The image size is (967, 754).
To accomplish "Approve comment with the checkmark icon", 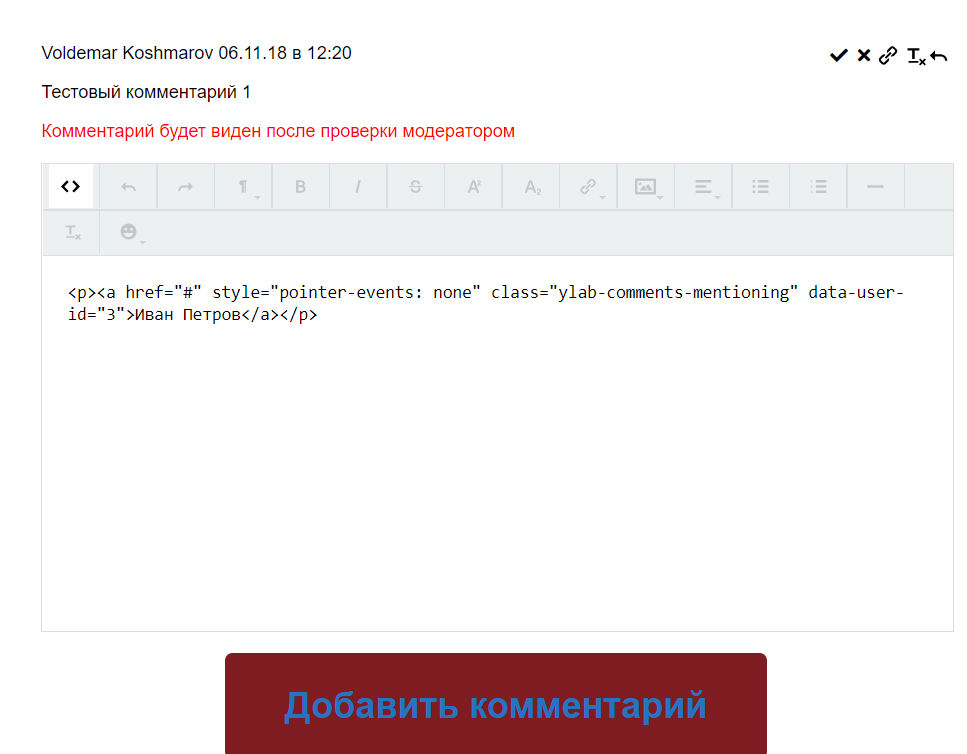I will pos(838,56).
